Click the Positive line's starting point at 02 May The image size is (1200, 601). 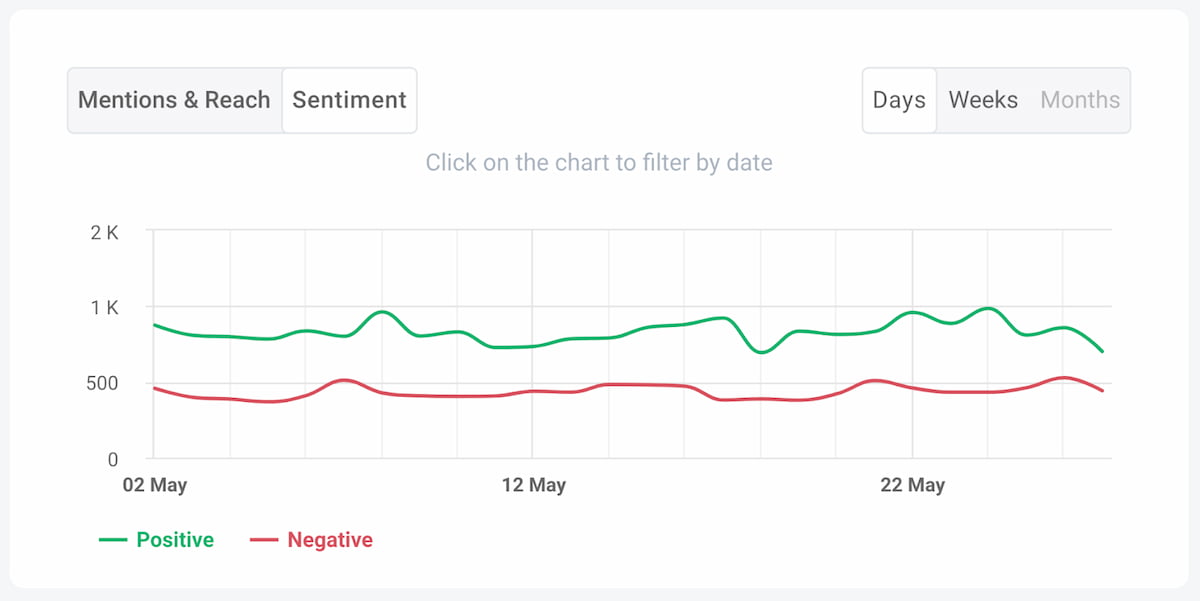tap(154, 325)
